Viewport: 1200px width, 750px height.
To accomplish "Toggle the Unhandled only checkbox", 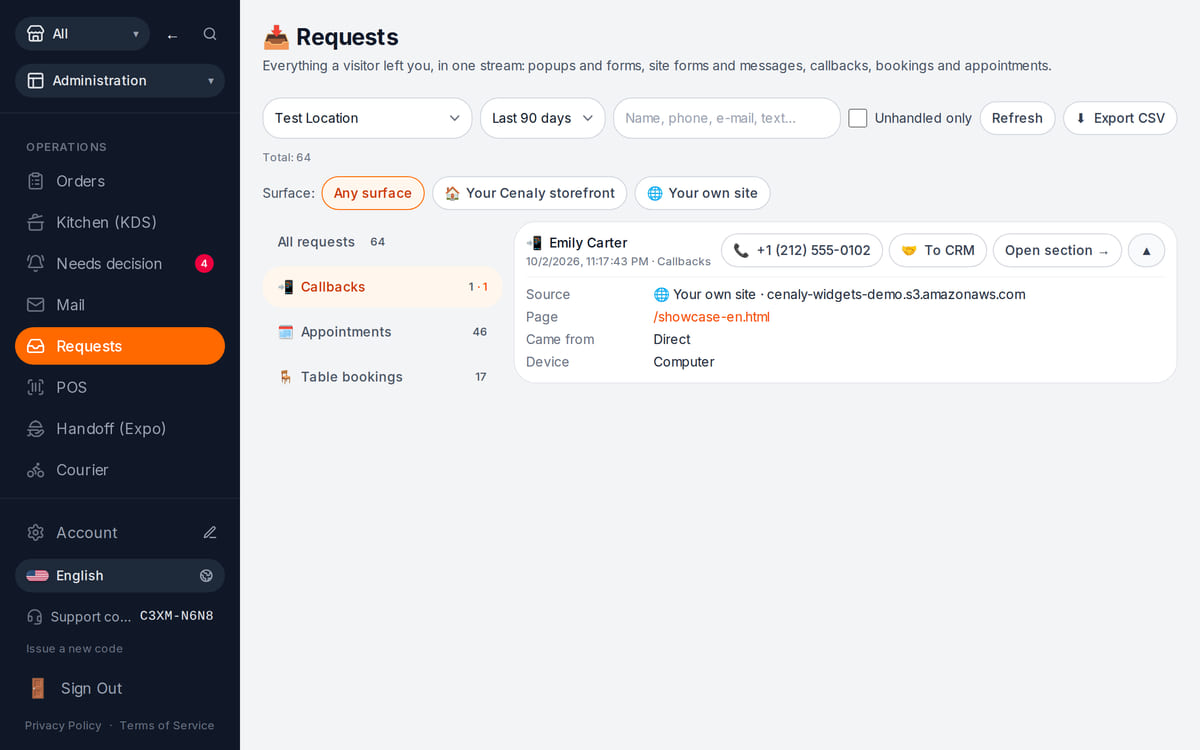I will click(857, 118).
